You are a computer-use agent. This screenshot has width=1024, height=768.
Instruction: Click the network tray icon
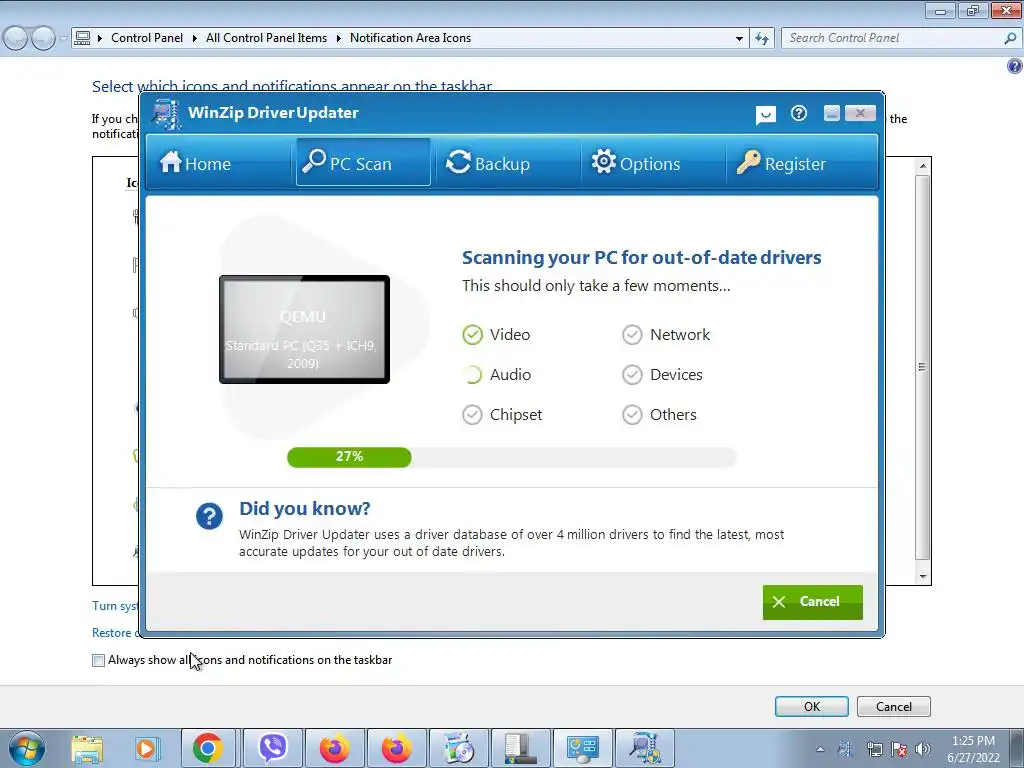tap(874, 749)
